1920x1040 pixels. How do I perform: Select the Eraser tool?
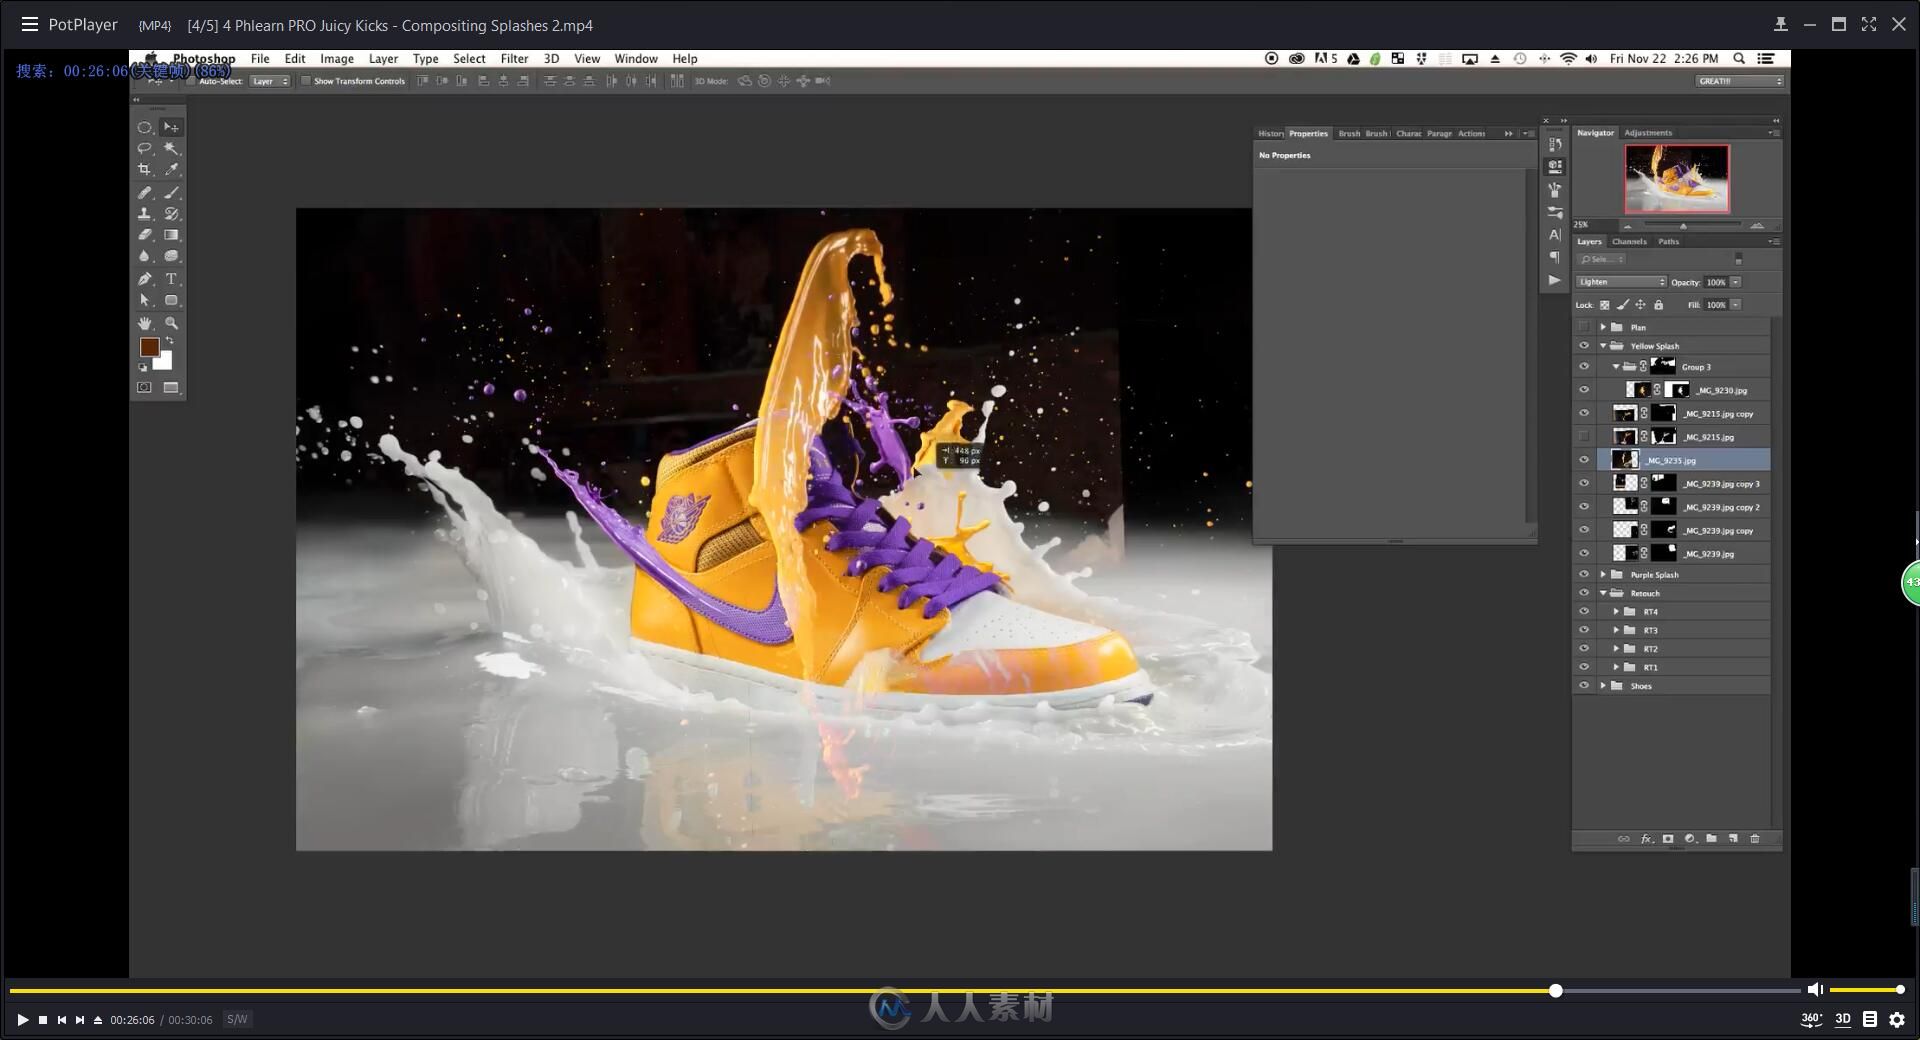coord(145,235)
